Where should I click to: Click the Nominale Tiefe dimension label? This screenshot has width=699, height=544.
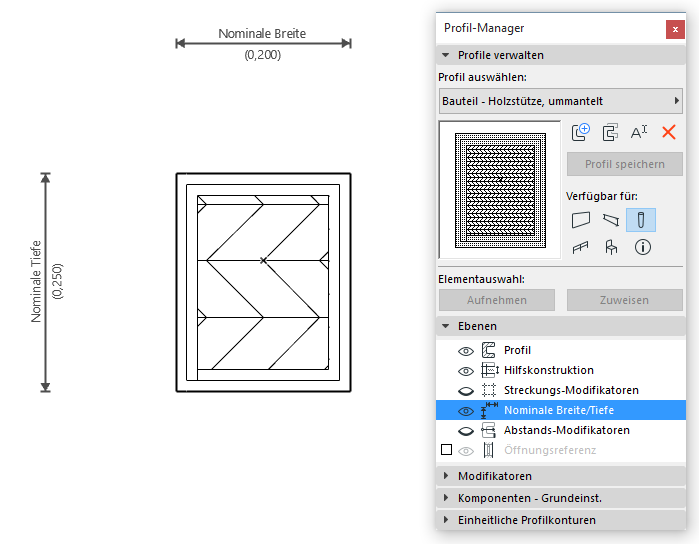tap(36, 281)
